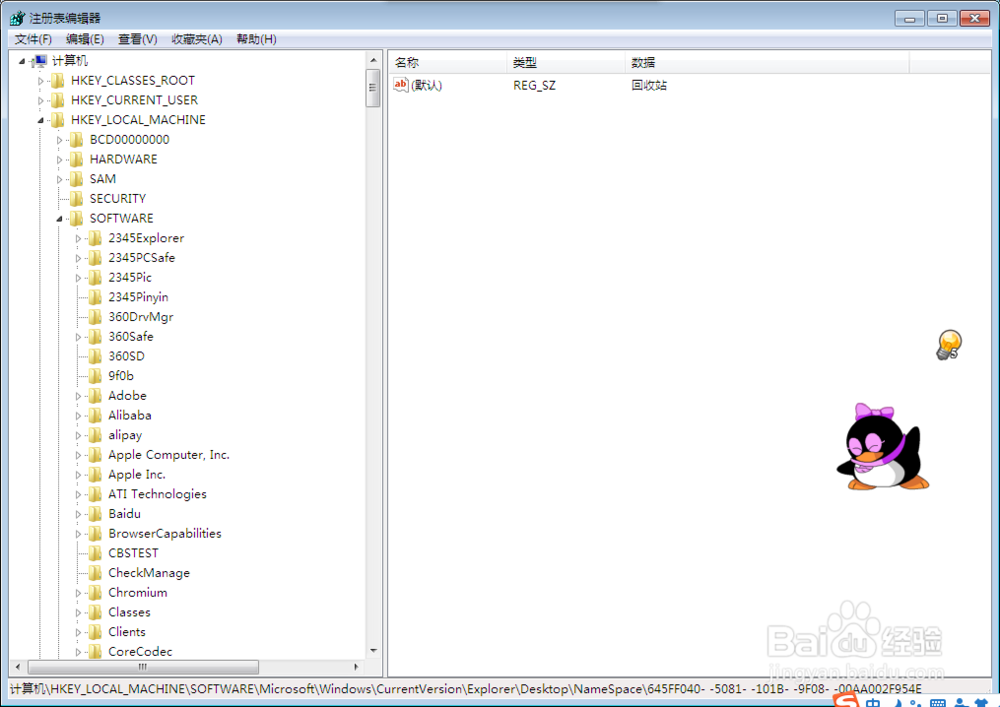The width and height of the screenshot is (1000, 707).
Task: Click the Sogou input method S icon
Action: [x=846, y=700]
